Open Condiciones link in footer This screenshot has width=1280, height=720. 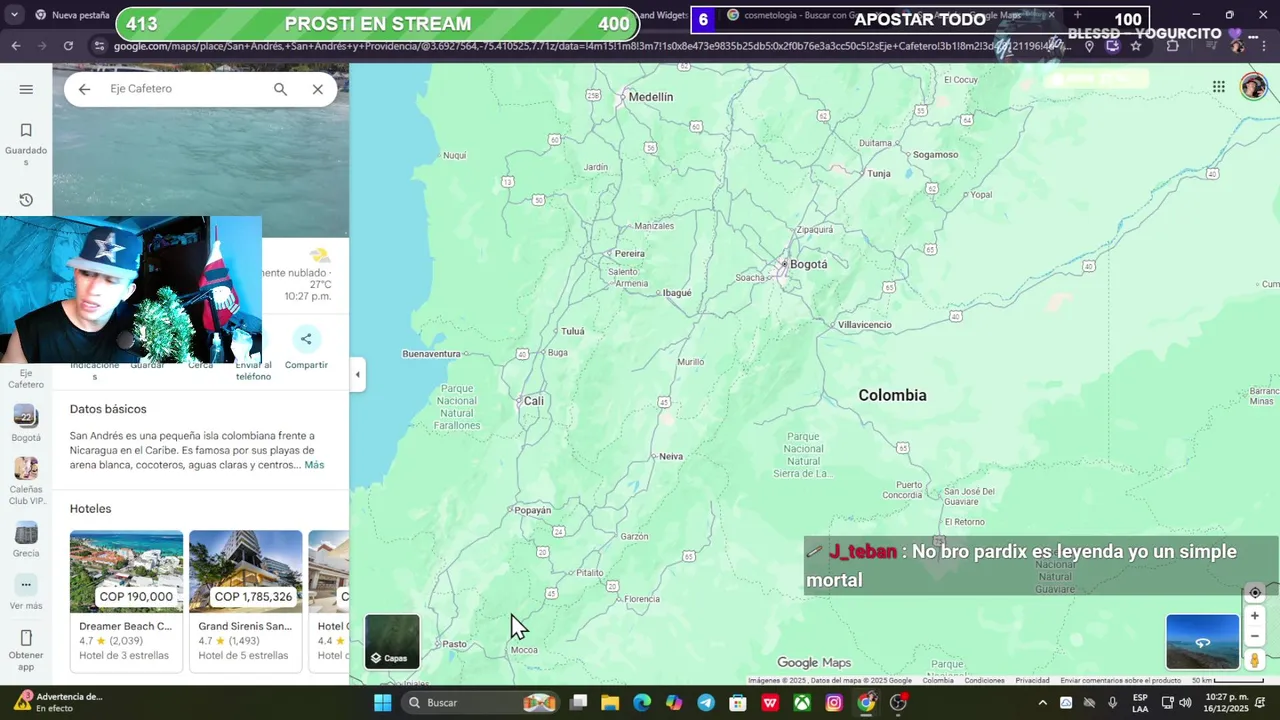(984, 680)
